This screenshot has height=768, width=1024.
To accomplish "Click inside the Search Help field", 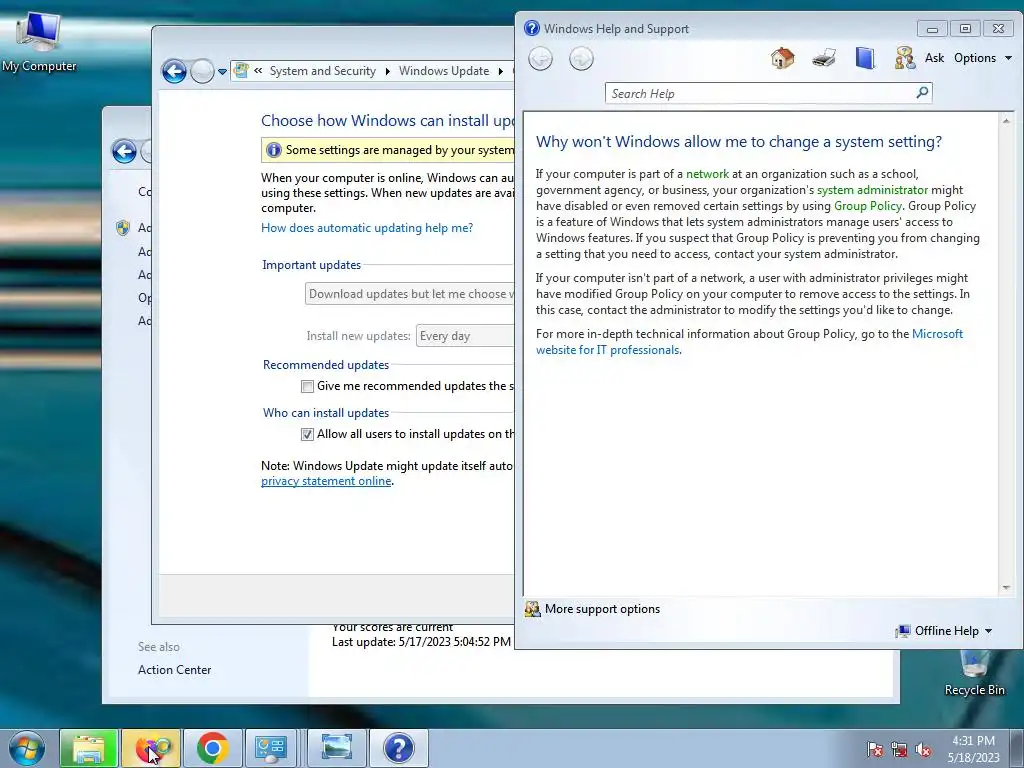I will click(761, 93).
